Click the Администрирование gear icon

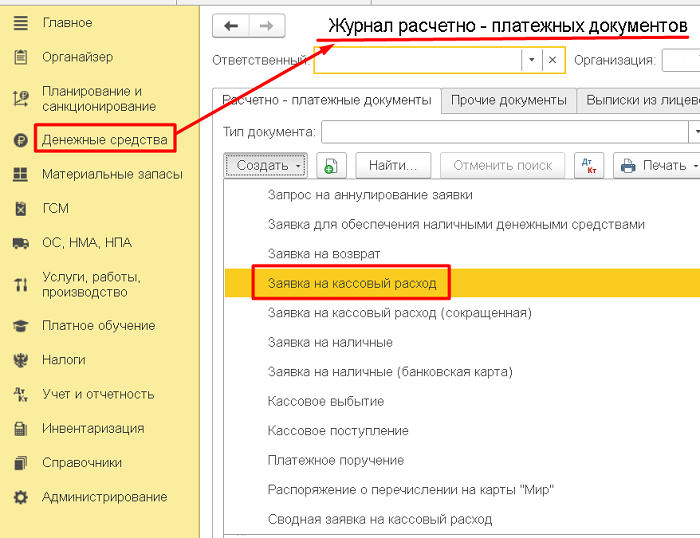(x=20, y=497)
